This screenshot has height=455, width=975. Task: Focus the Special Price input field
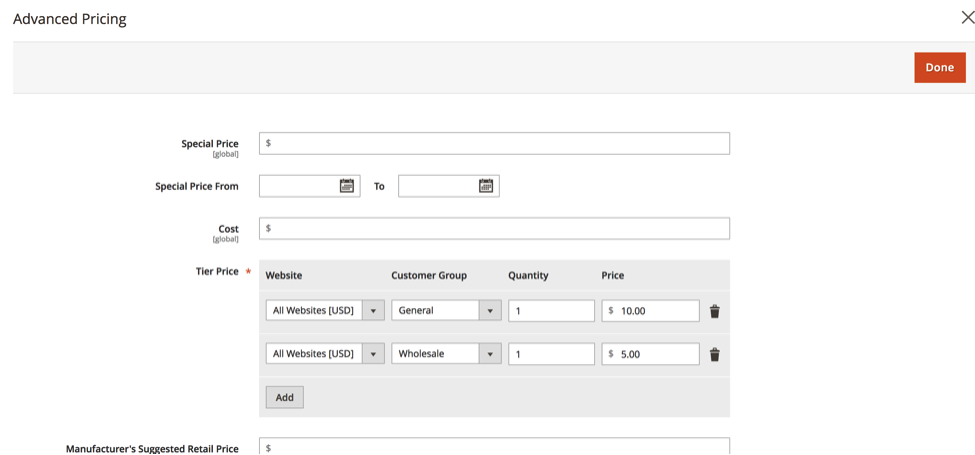(x=494, y=144)
